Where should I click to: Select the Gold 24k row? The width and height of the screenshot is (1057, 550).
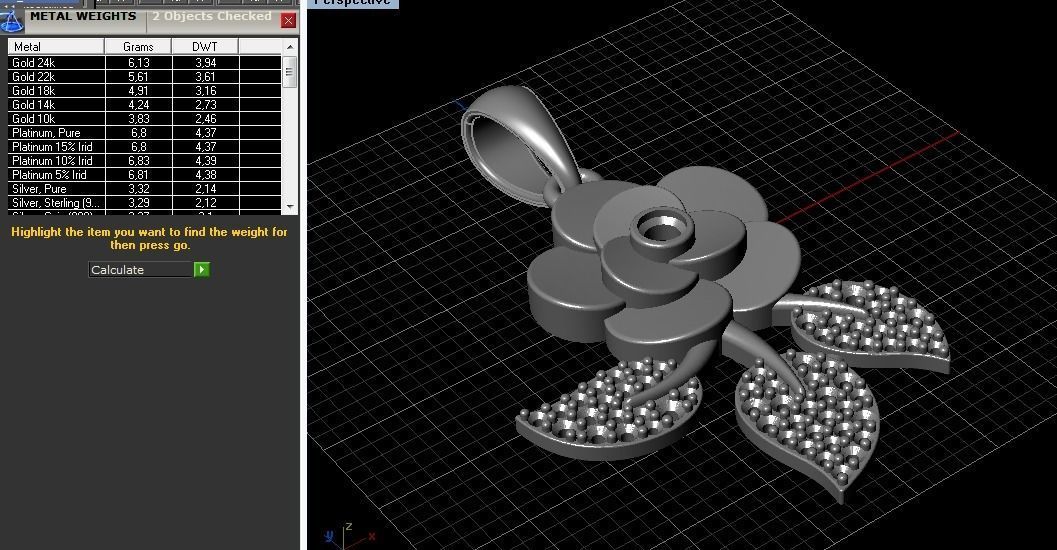145,63
